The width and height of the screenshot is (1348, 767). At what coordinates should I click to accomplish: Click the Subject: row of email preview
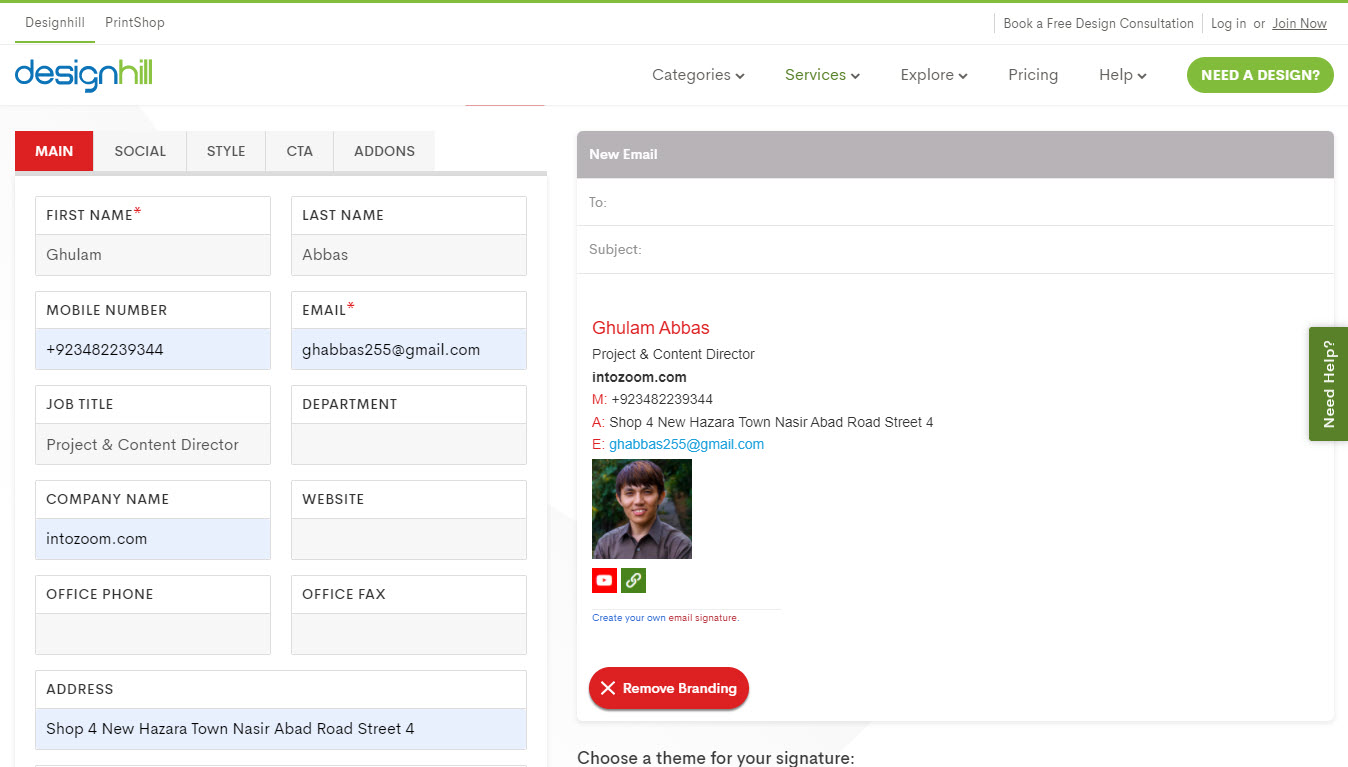tap(955, 250)
